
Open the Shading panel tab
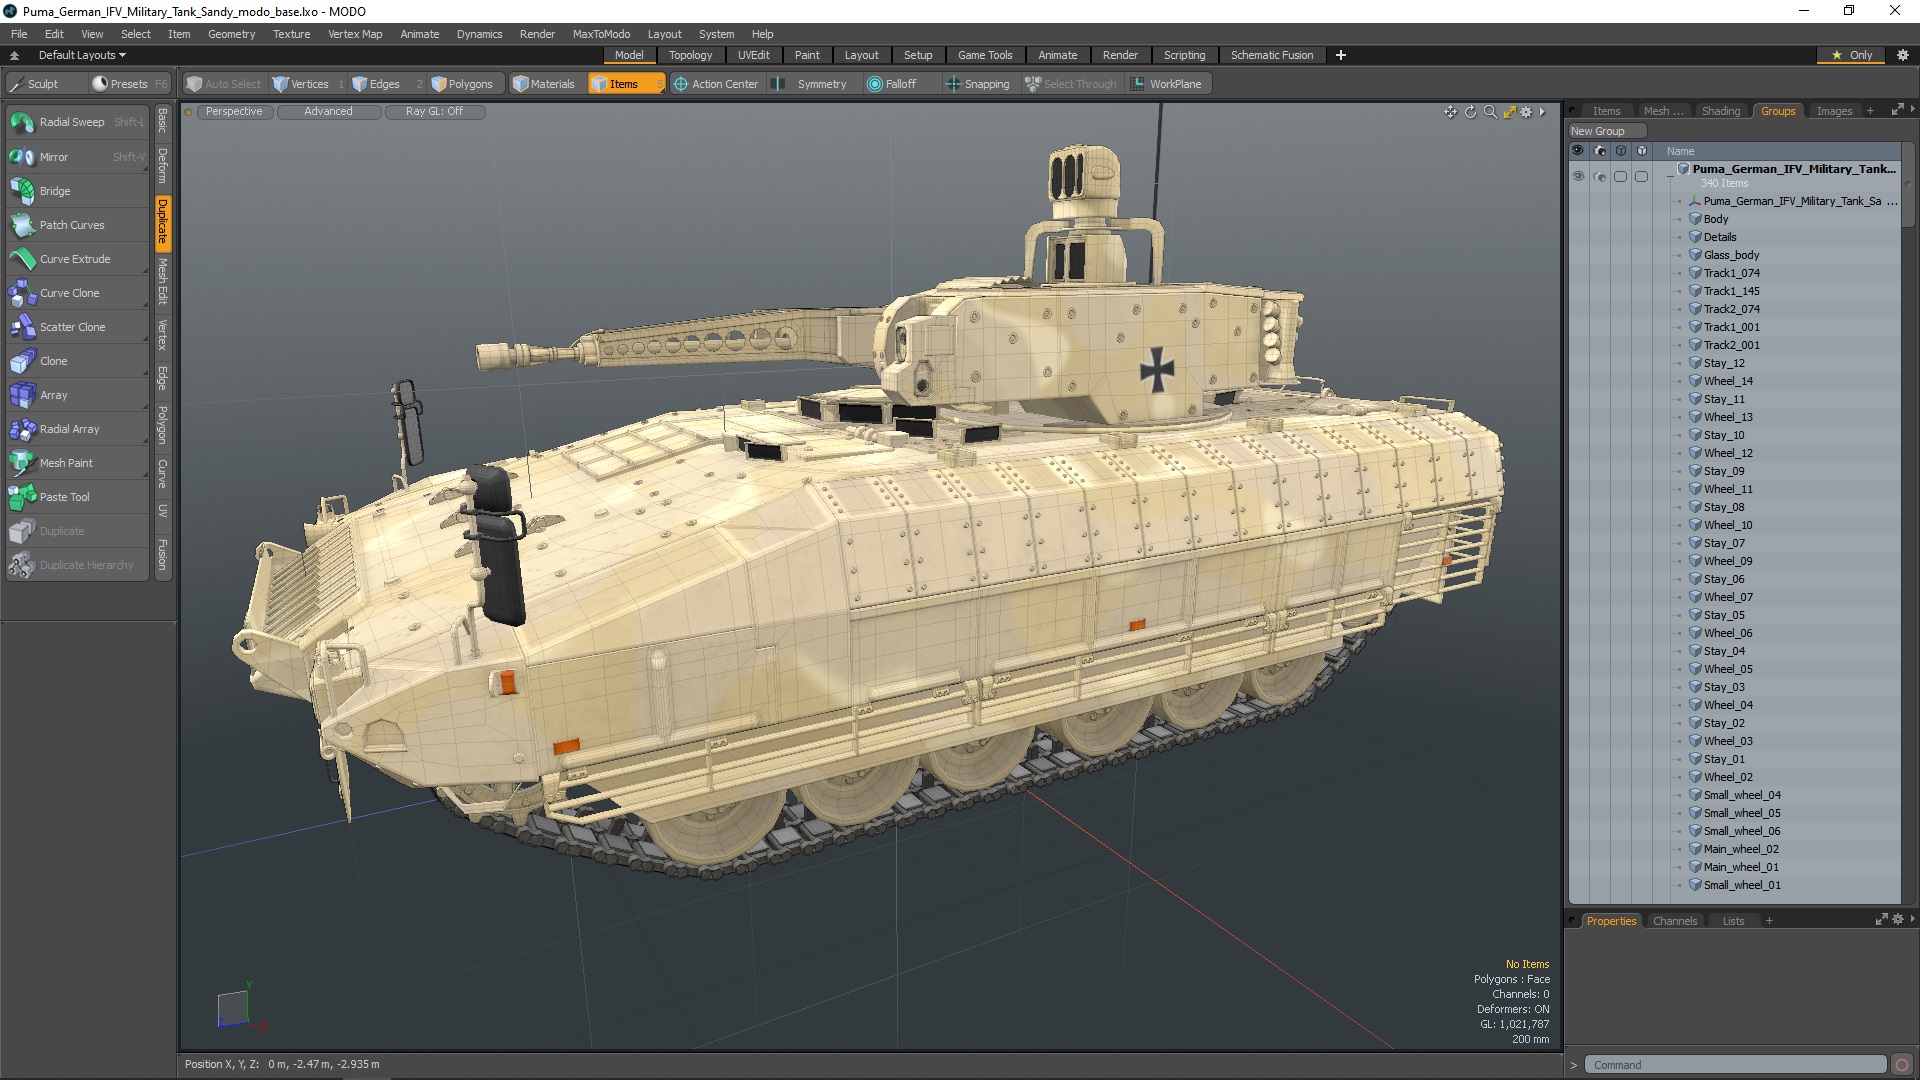tap(1720, 111)
